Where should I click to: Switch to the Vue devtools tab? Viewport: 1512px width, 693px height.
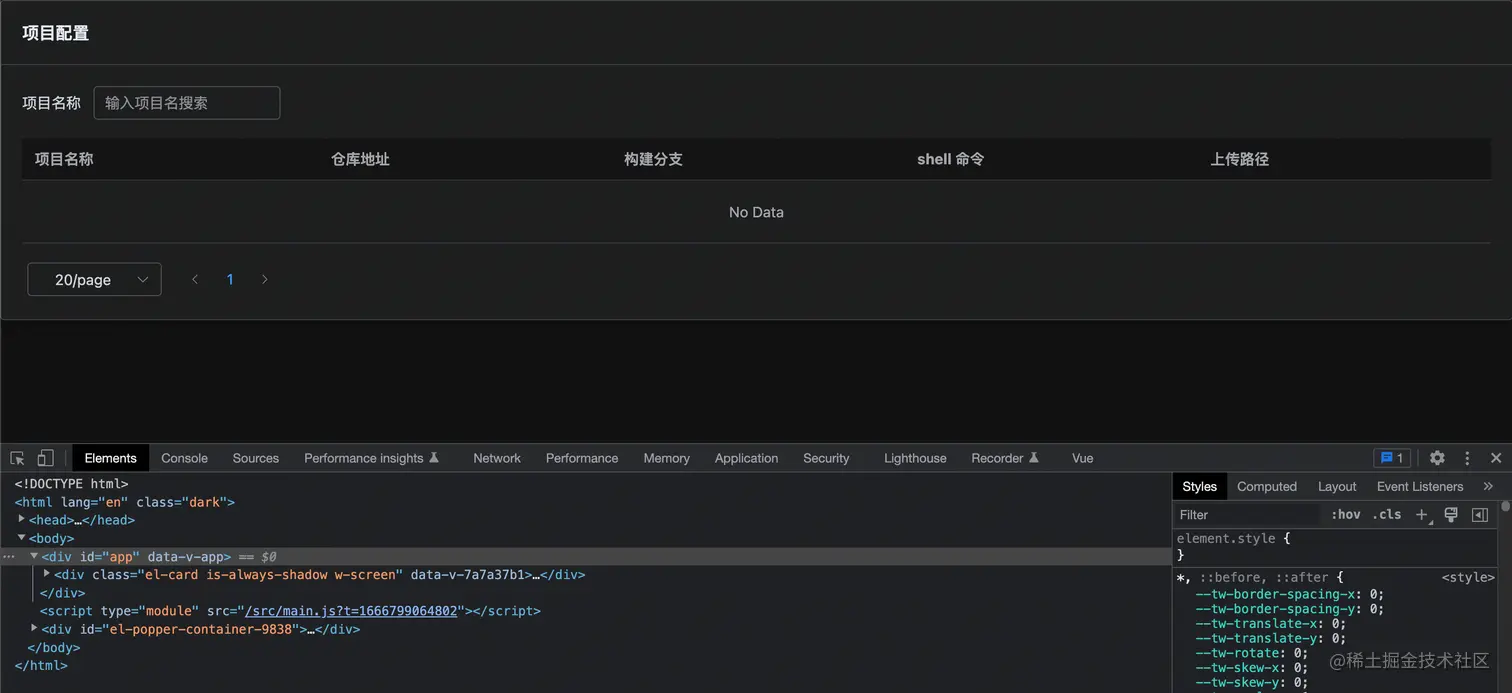tap(1082, 458)
